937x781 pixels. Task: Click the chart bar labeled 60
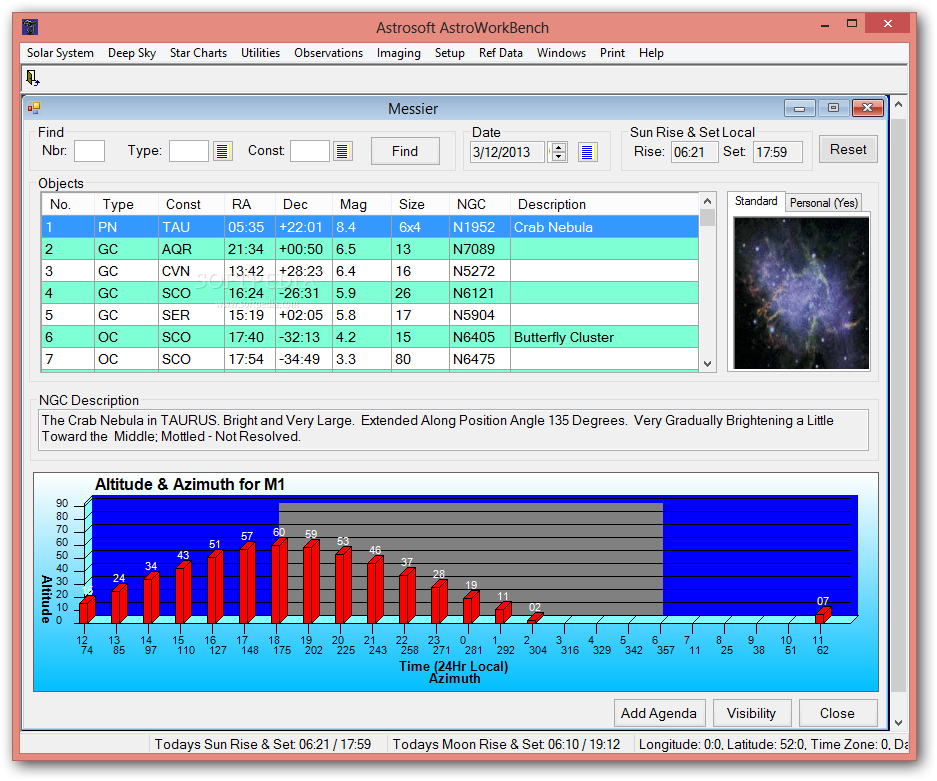pyautogui.click(x=279, y=581)
